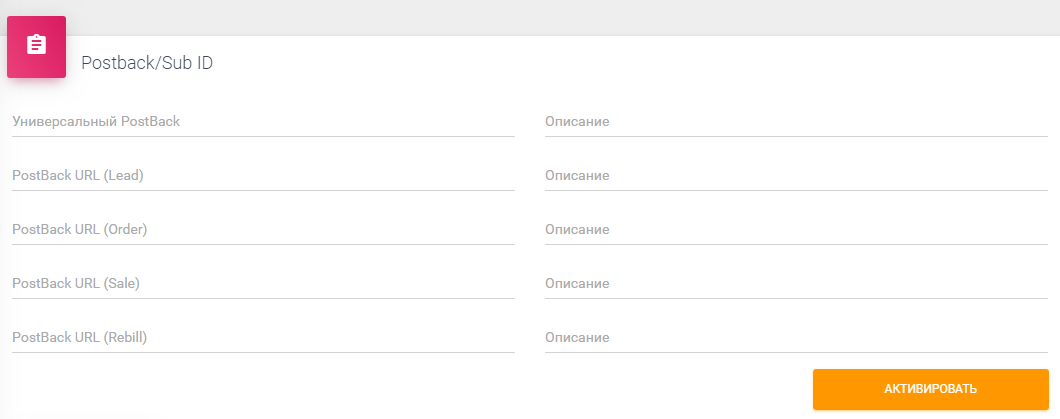Click the middle Описание field for Order
Viewport: 1060px width, 419px height.
click(x=796, y=230)
